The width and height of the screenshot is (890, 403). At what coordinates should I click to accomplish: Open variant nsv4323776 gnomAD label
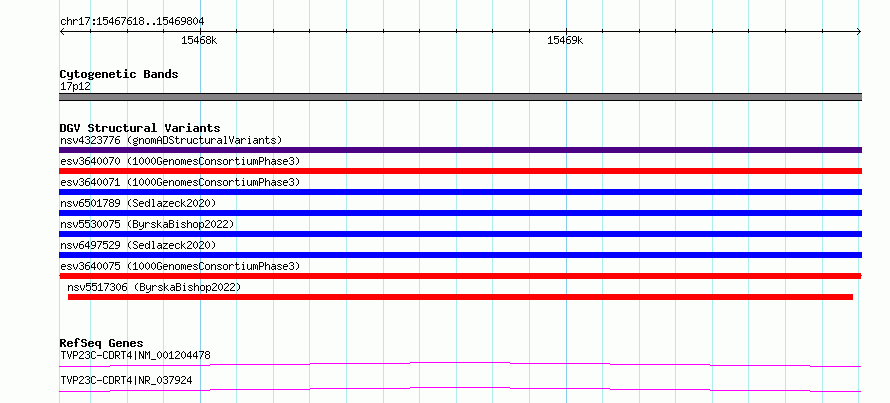click(x=171, y=140)
